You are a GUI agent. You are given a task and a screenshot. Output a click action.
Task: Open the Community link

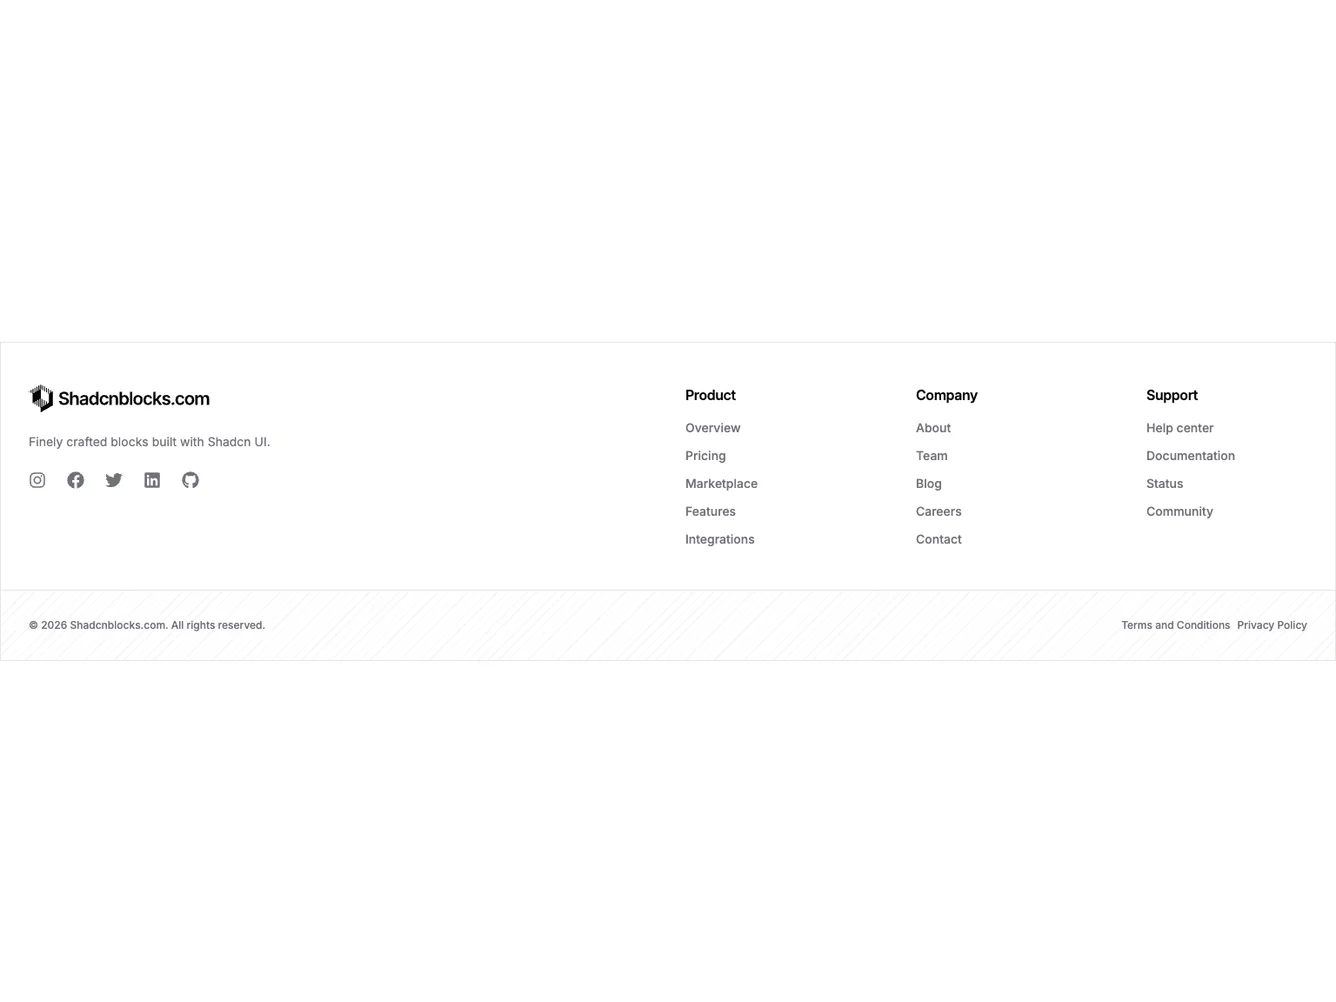1180,512
